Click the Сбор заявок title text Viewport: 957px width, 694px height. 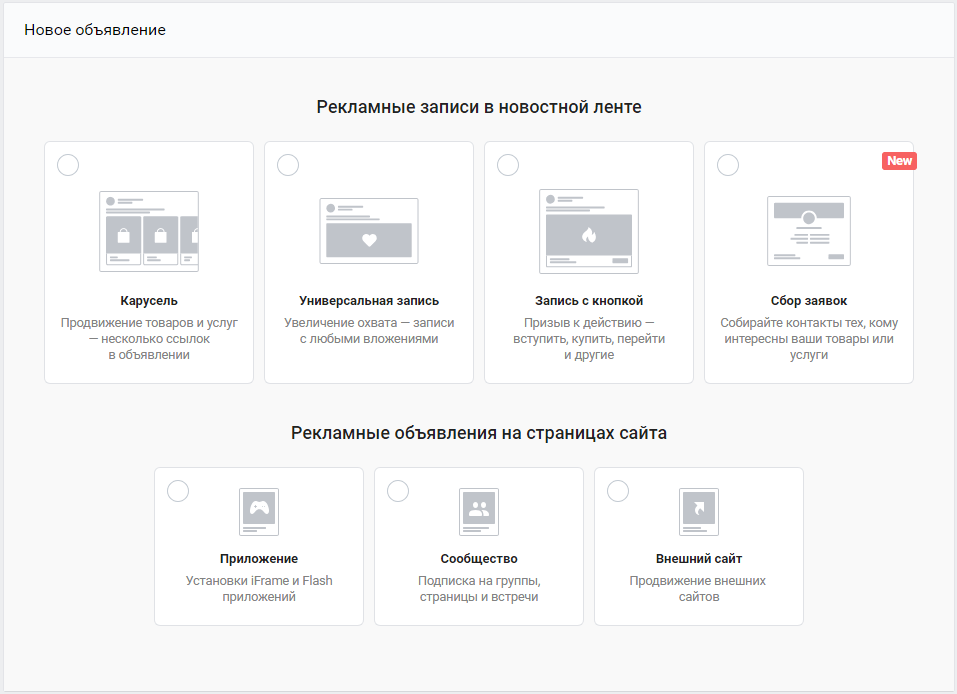[x=809, y=301]
